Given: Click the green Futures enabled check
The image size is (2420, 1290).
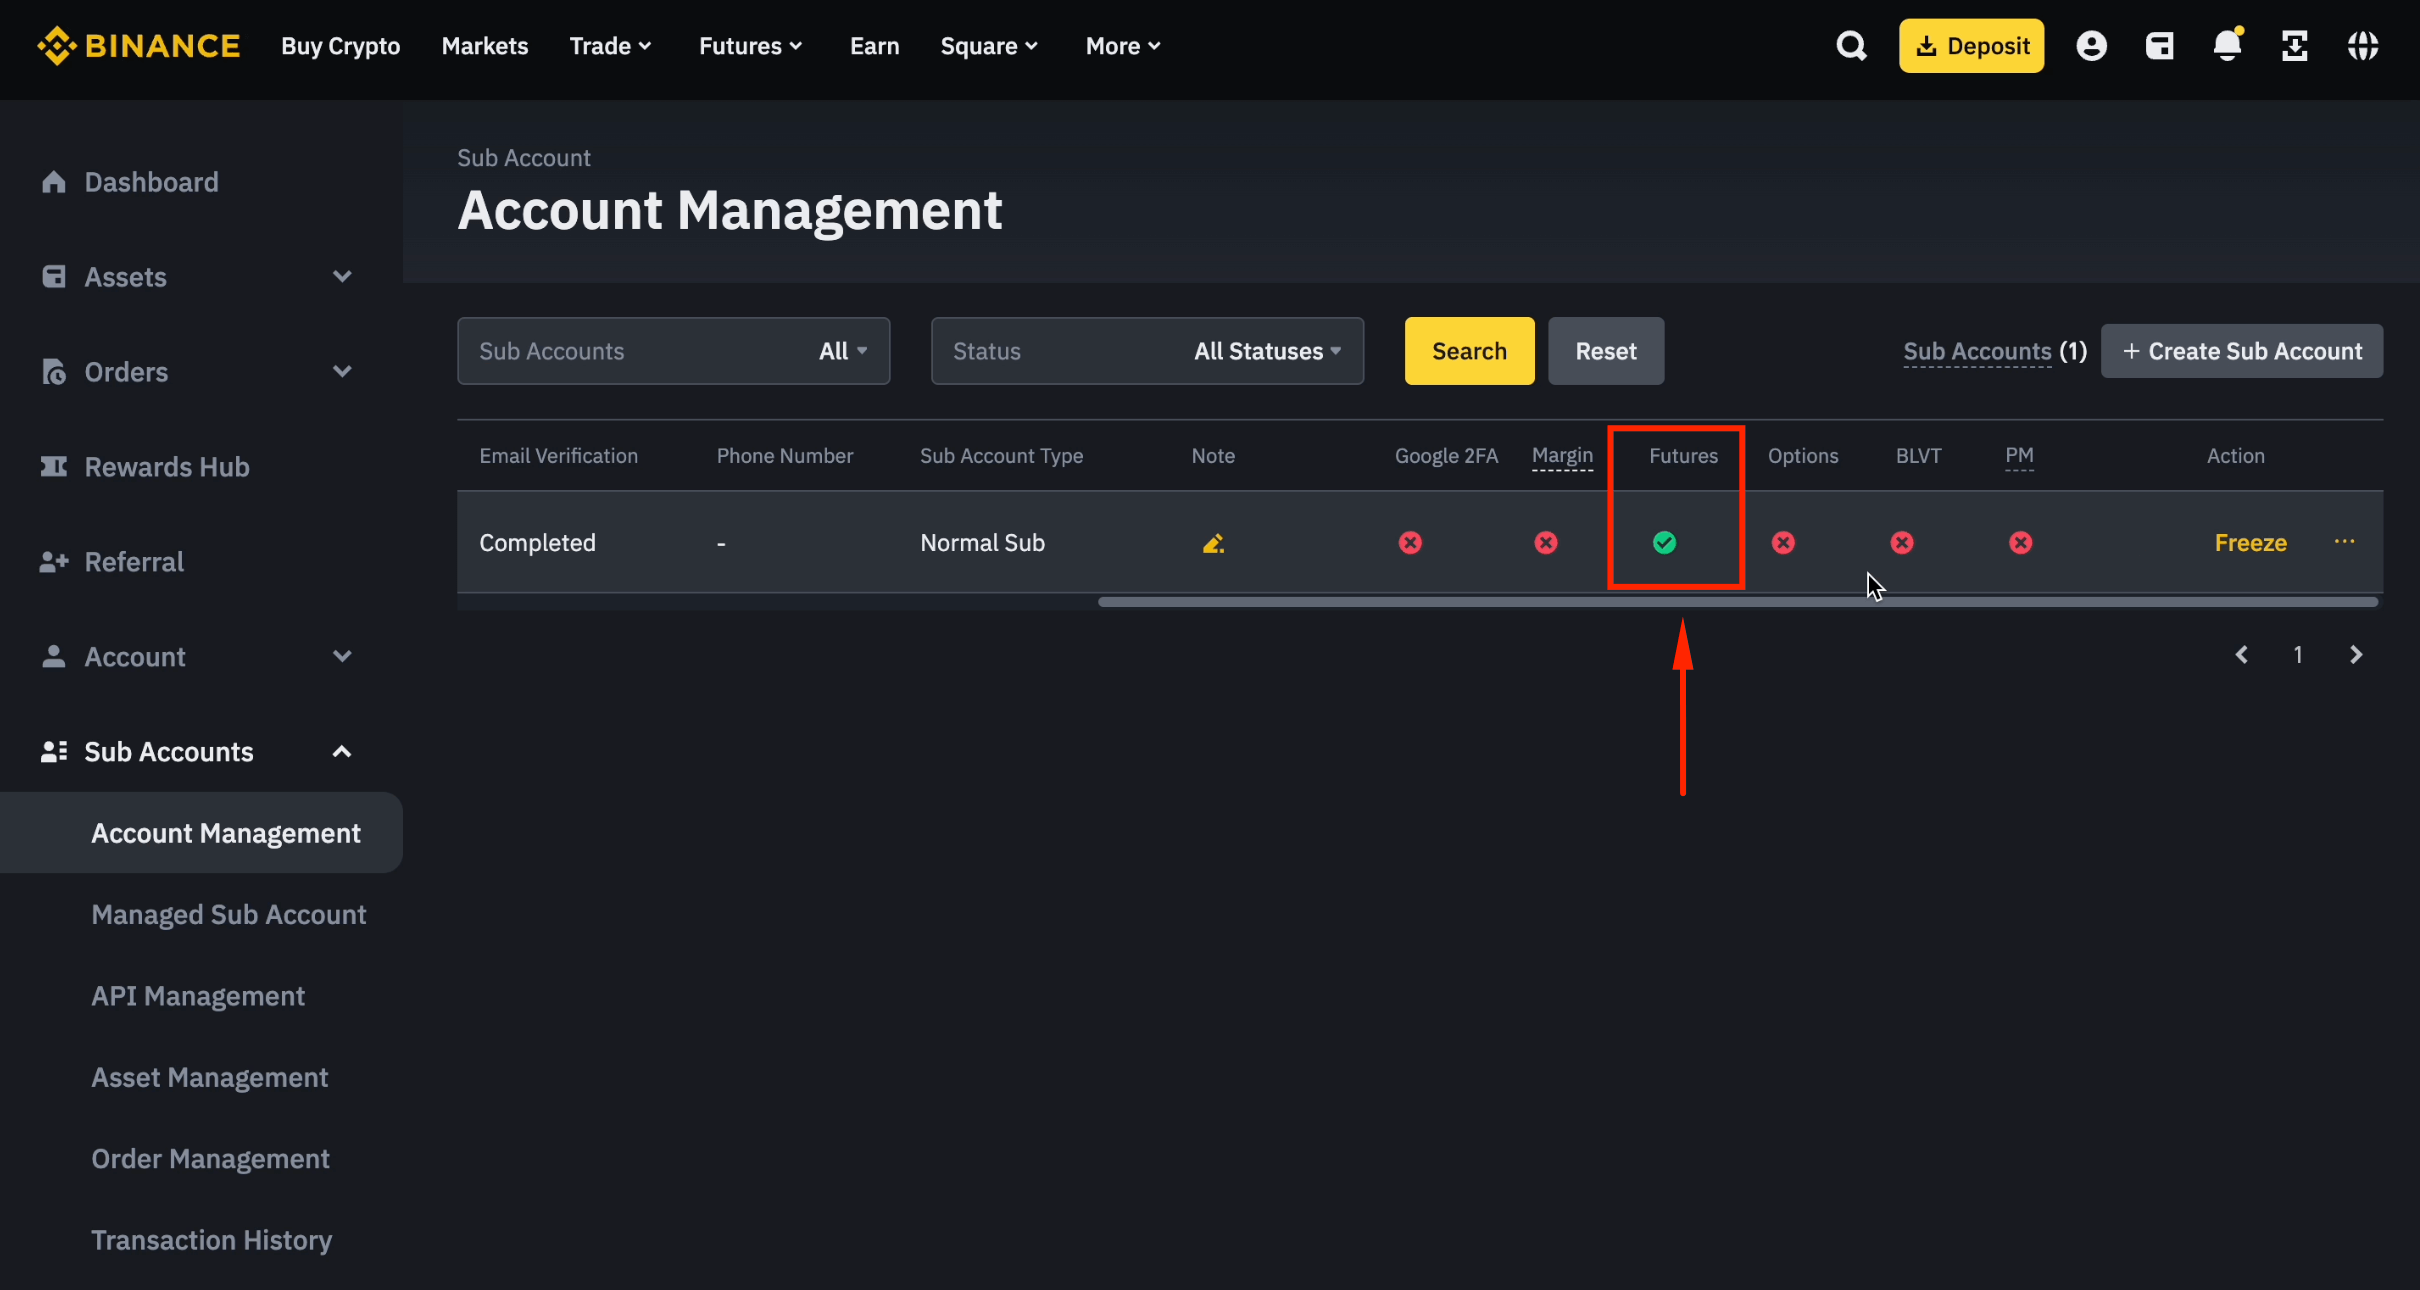Looking at the screenshot, I should [1665, 543].
